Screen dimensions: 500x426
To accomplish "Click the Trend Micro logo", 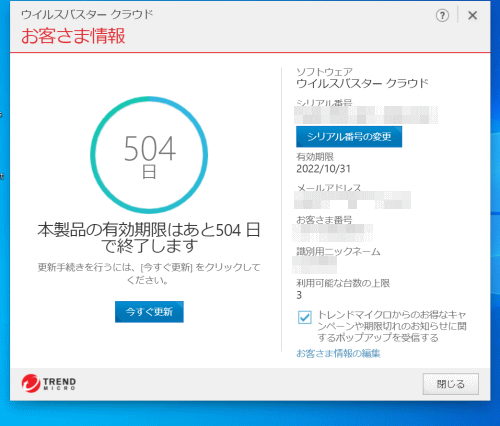I will coord(49,383).
